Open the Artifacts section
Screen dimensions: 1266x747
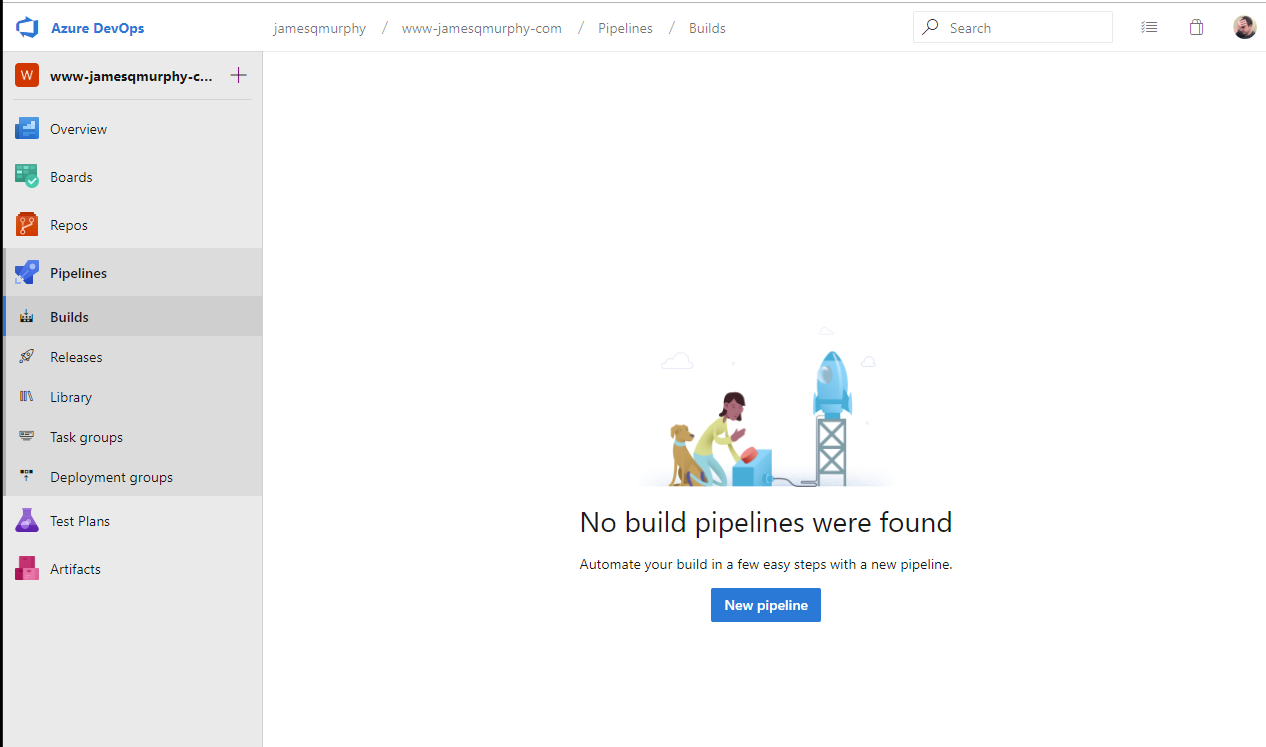[x=74, y=568]
